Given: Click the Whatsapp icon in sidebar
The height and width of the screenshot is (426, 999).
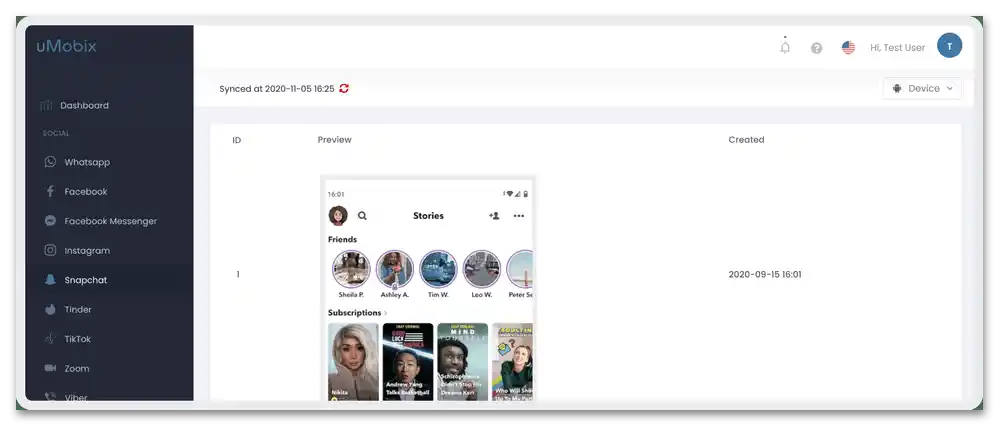Looking at the screenshot, I should point(50,162).
